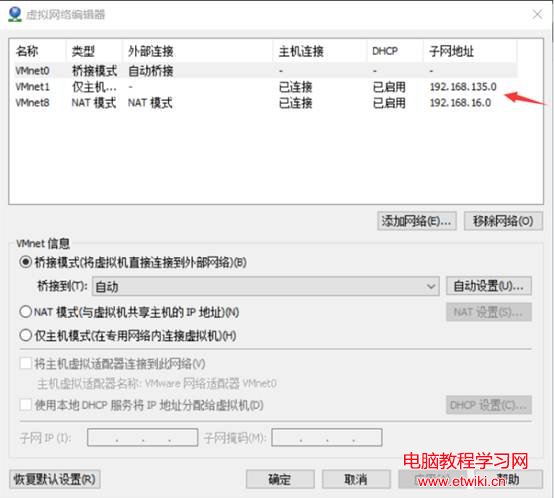Close the 虚拟网络编辑器 dialog
This screenshot has height=498, width=554.
click(x=537, y=14)
